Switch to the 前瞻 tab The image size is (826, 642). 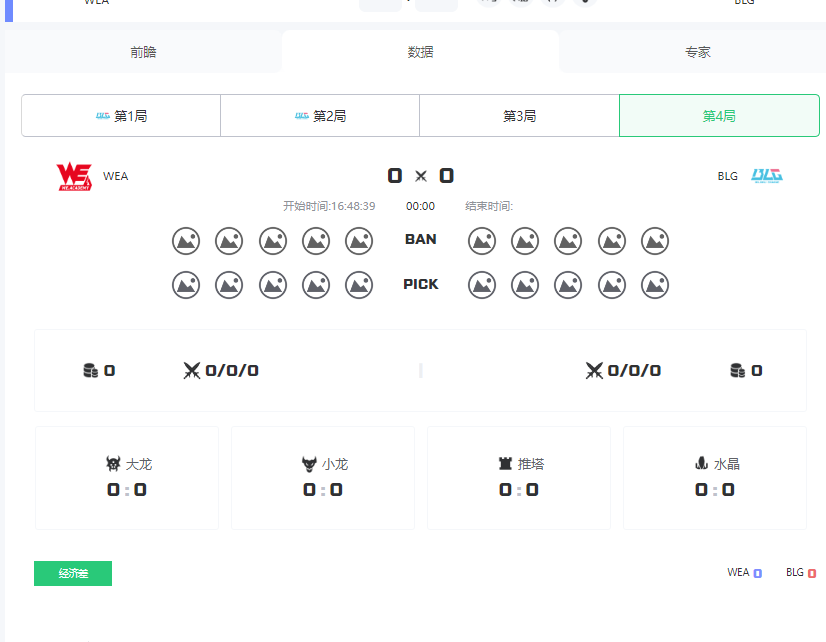coord(143,52)
